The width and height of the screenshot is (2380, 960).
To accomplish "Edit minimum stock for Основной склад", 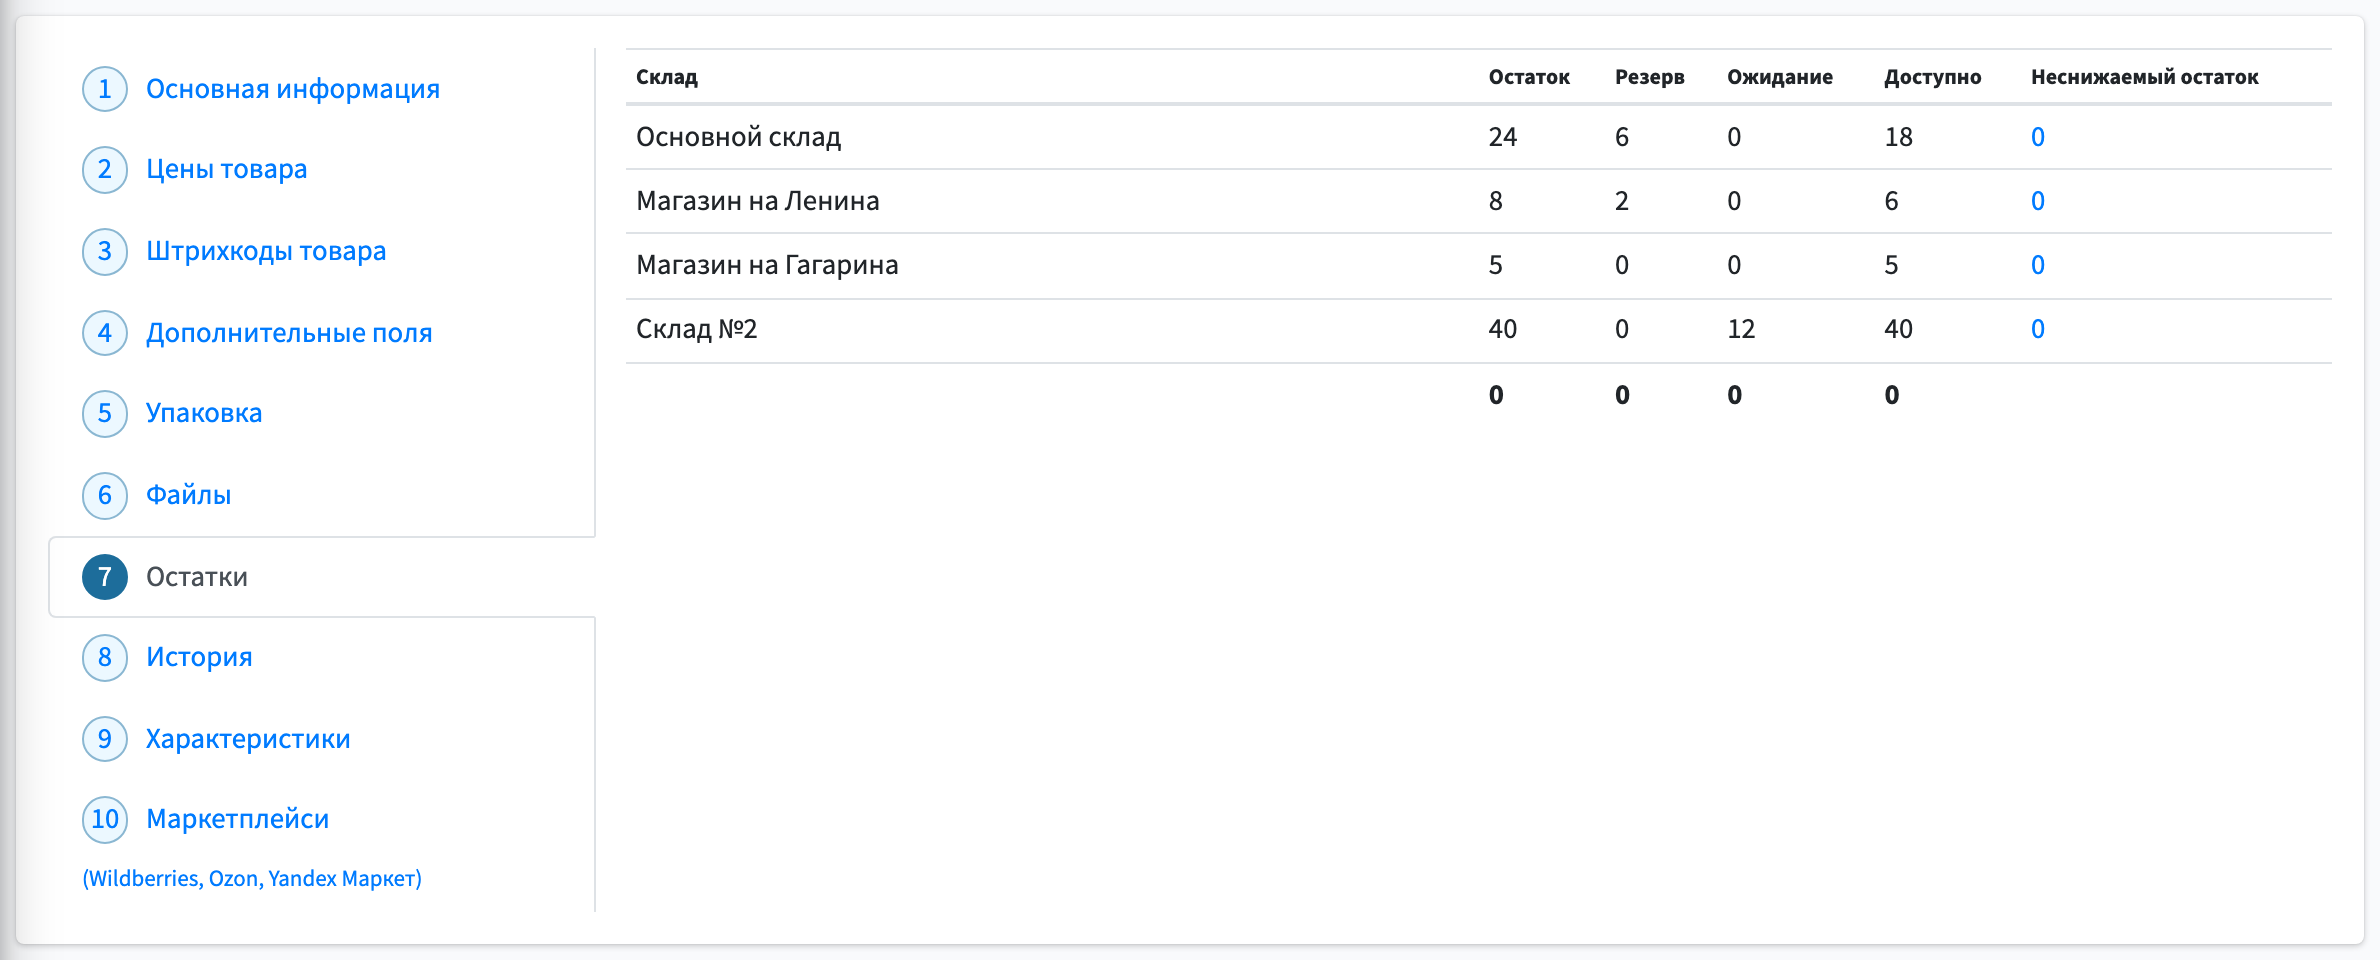I will (x=2038, y=137).
